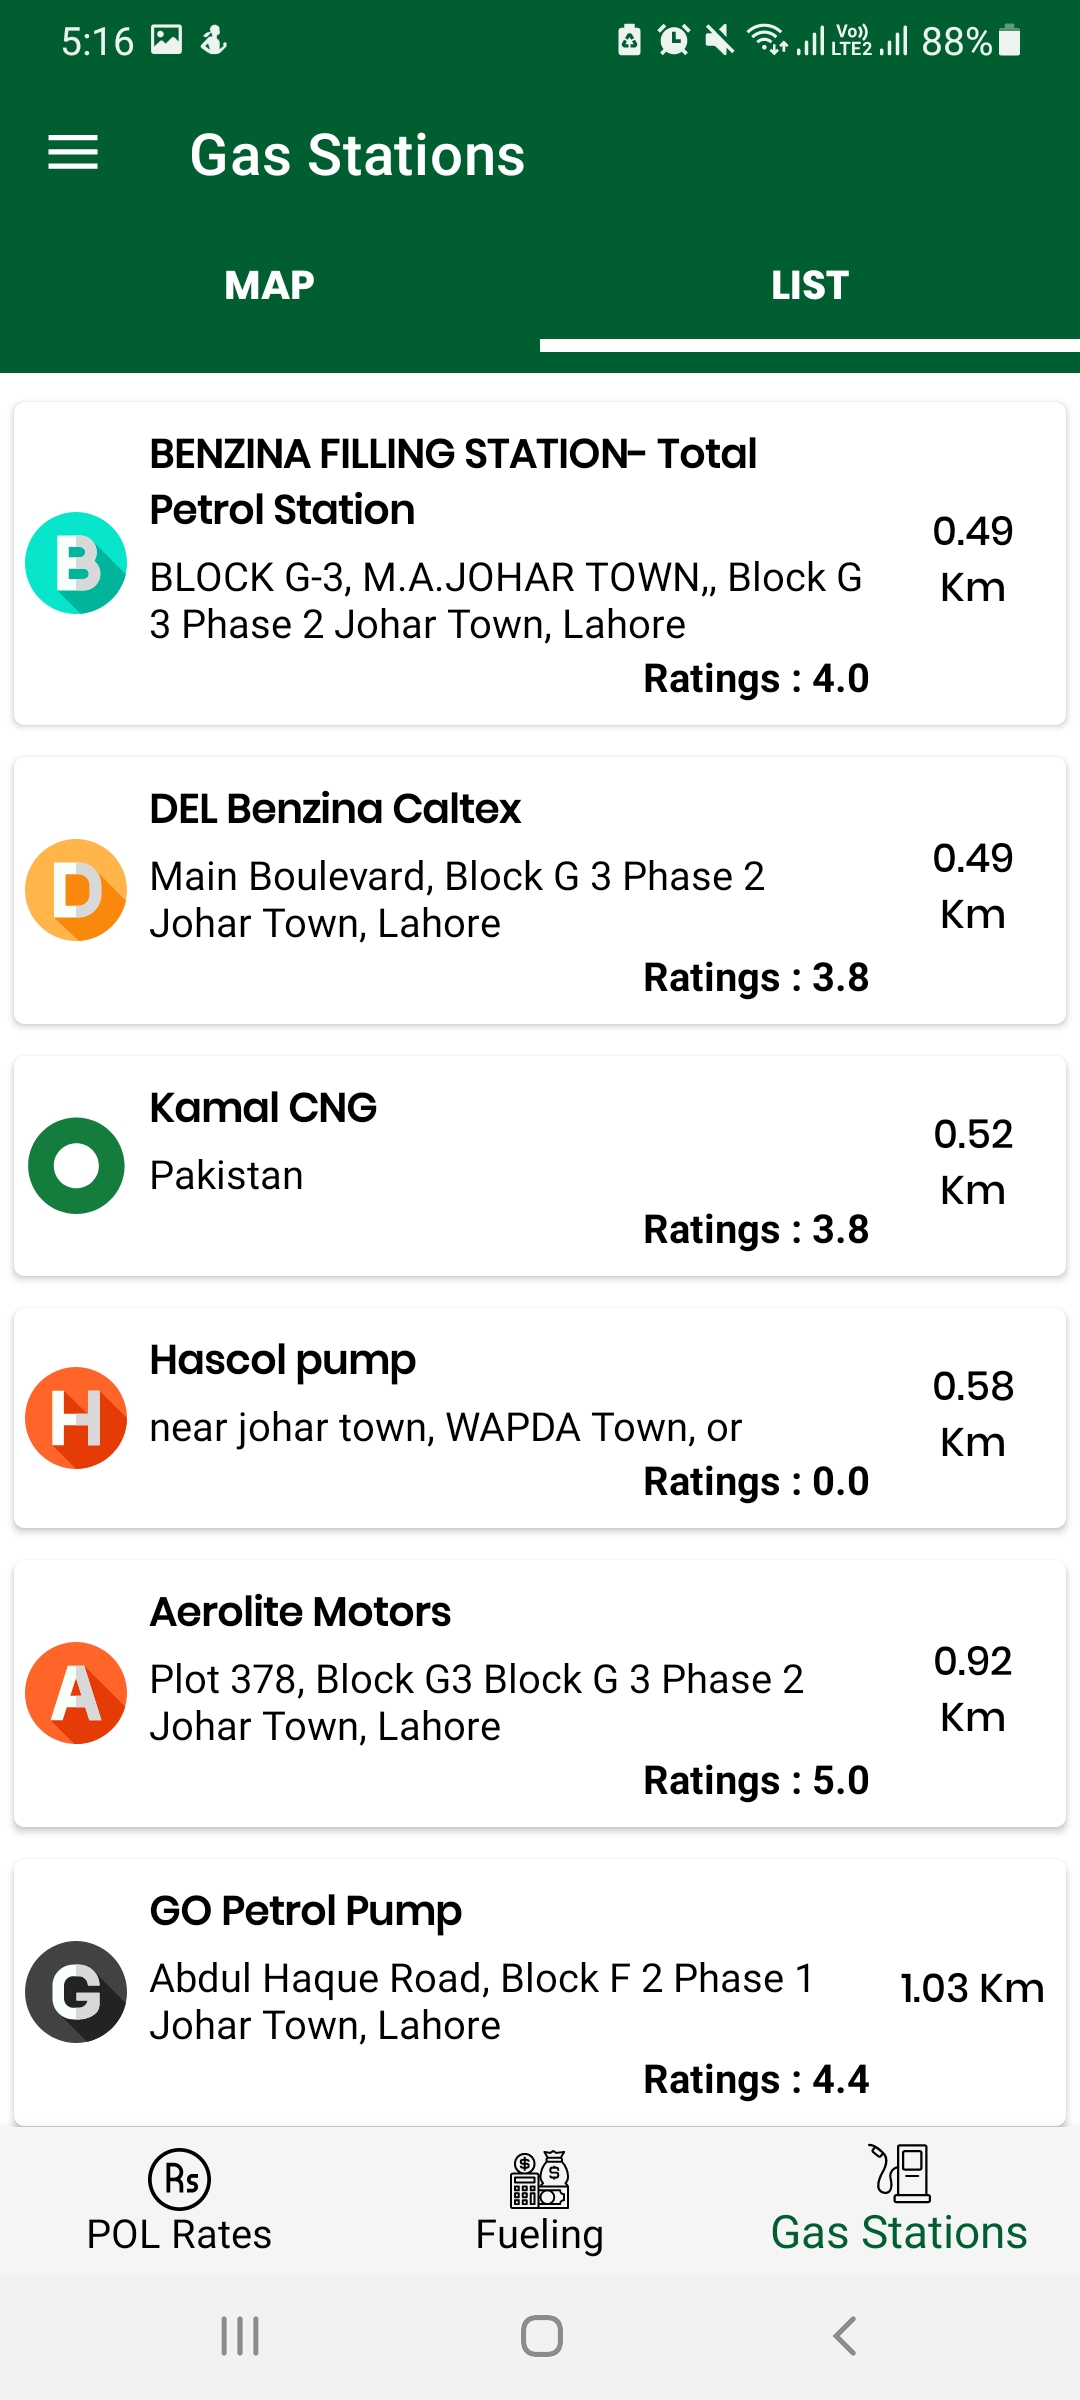Tap the Kamal CNG 0.52 Km distance
The height and width of the screenshot is (2400, 1080).
point(973,1162)
